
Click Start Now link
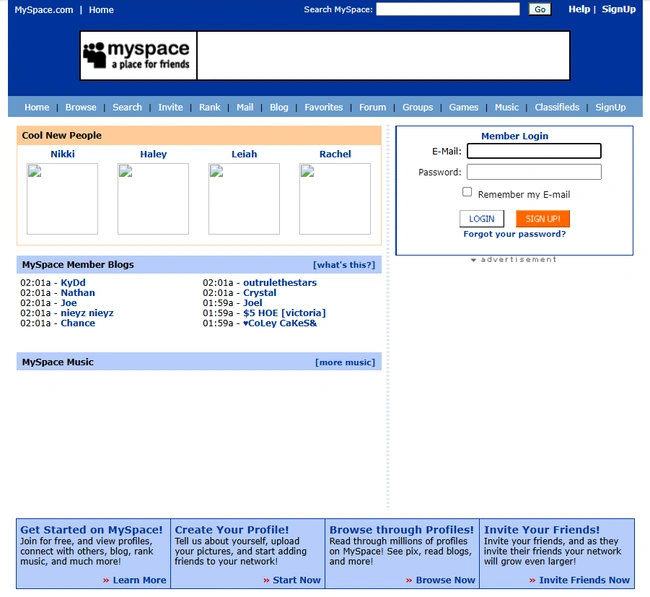pyautogui.click(x=296, y=580)
